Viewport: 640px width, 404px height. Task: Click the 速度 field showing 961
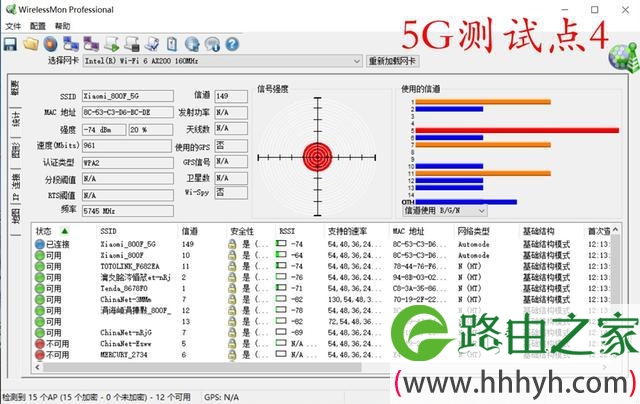(127, 146)
